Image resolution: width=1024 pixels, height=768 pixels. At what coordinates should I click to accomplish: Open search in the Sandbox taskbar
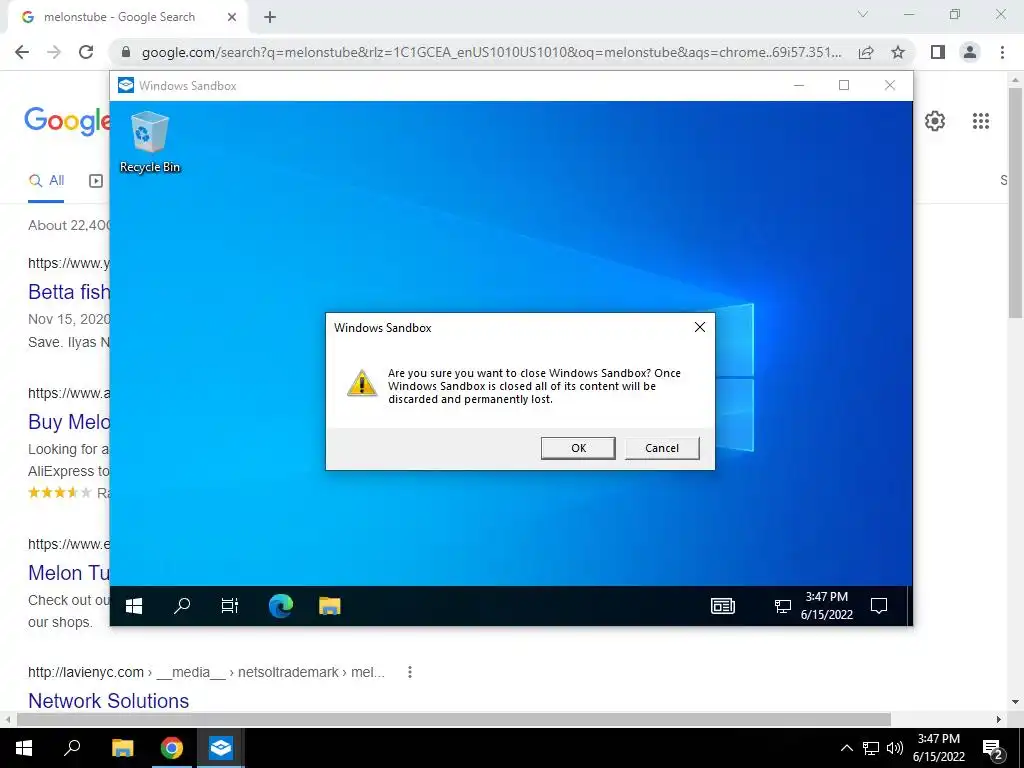point(182,606)
